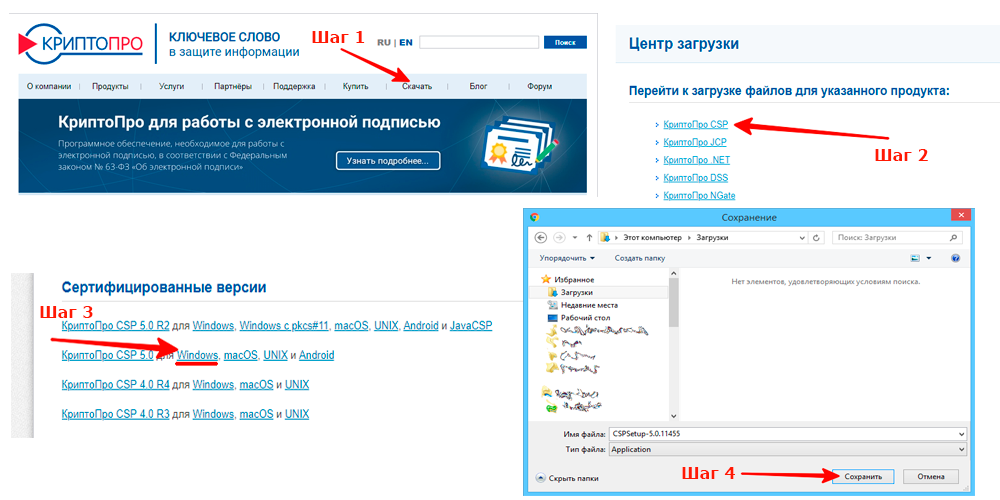Screen dimensions: 1000x500
Task: Open view options dropdown arrow
Action: tap(929, 258)
